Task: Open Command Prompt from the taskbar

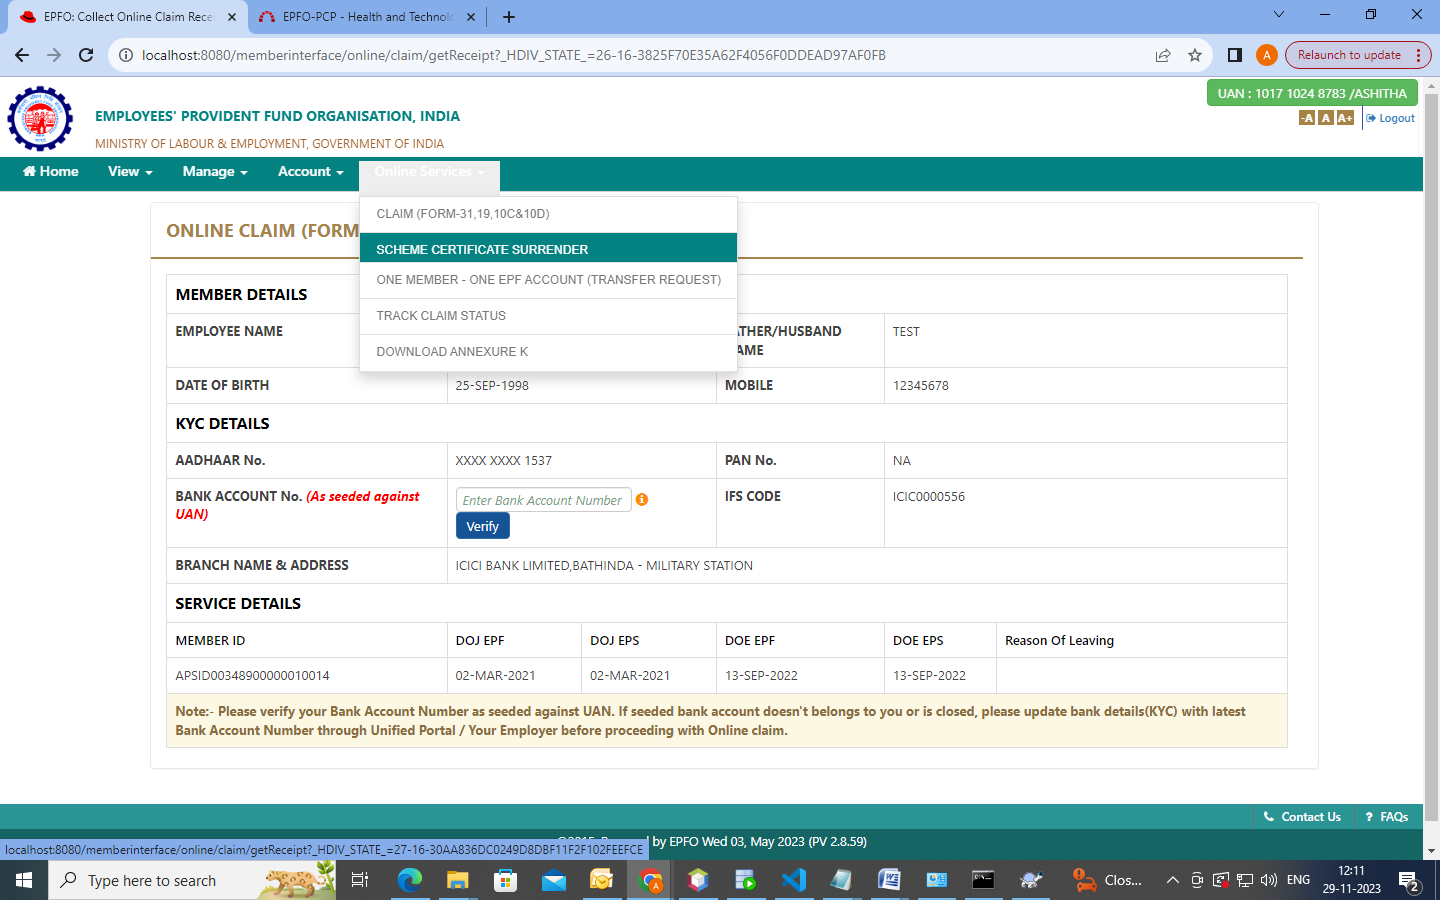Action: tap(984, 880)
